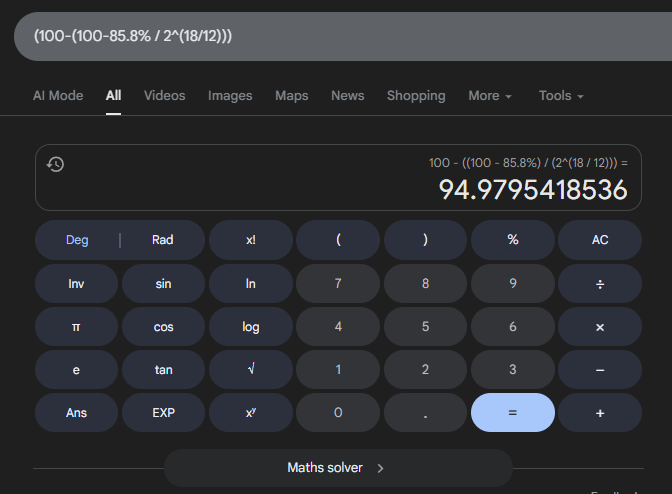Viewport: 672px width, 494px height.
Task: Click digit 7 on the keypad
Action: (x=338, y=284)
